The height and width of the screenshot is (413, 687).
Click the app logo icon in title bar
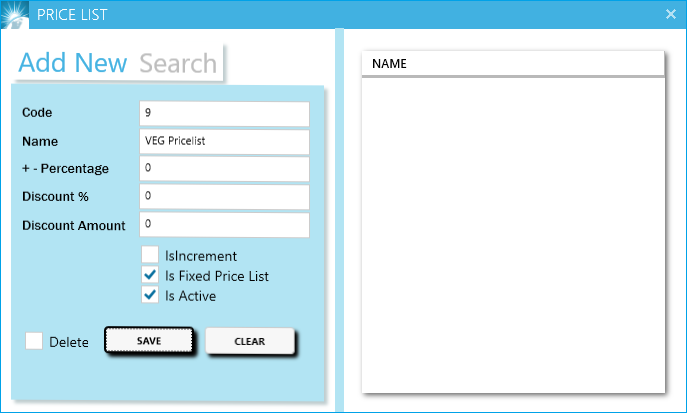pos(14,14)
